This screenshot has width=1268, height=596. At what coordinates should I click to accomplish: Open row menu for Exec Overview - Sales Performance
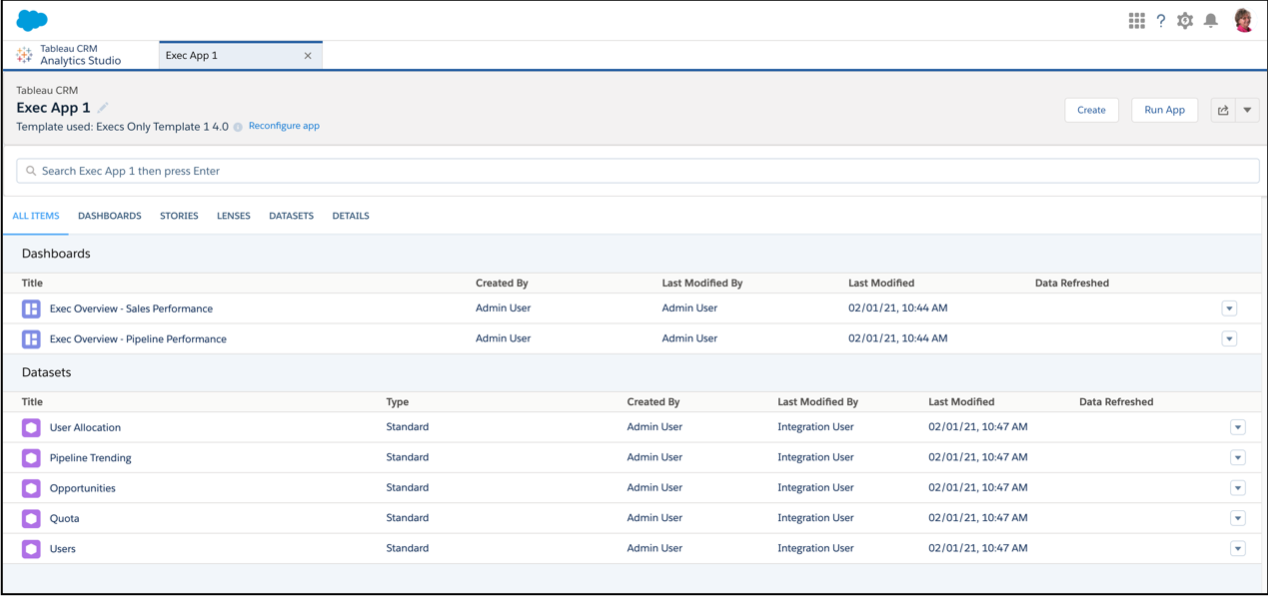(1229, 308)
